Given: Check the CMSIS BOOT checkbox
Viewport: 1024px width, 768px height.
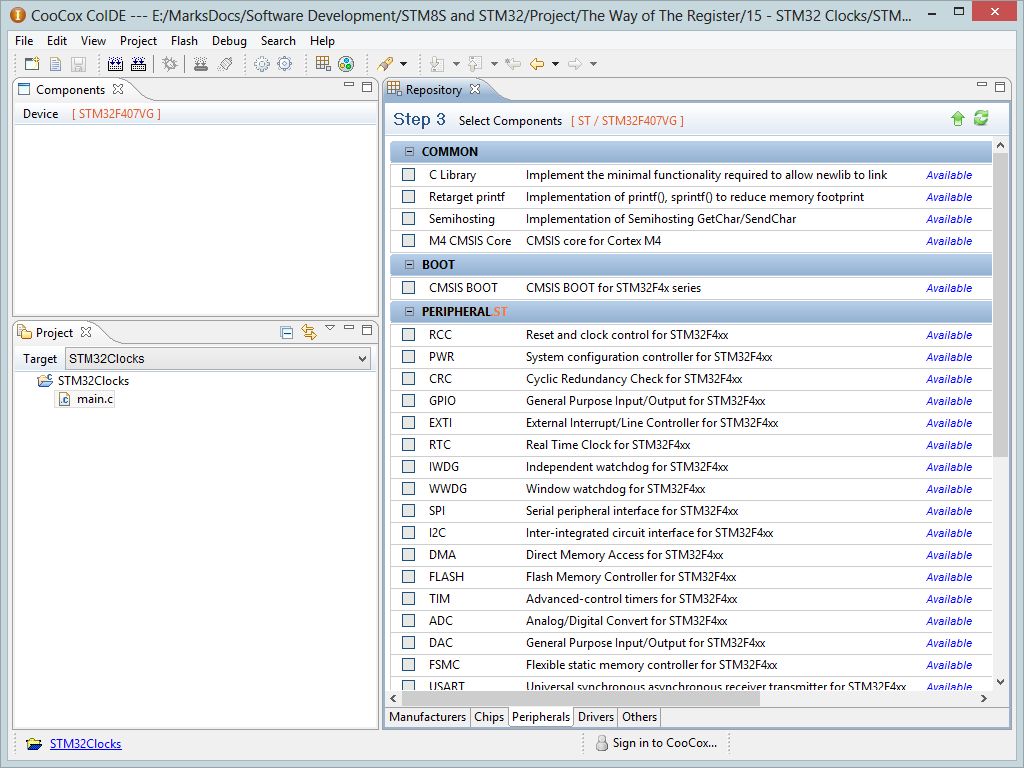Looking at the screenshot, I should tap(409, 287).
